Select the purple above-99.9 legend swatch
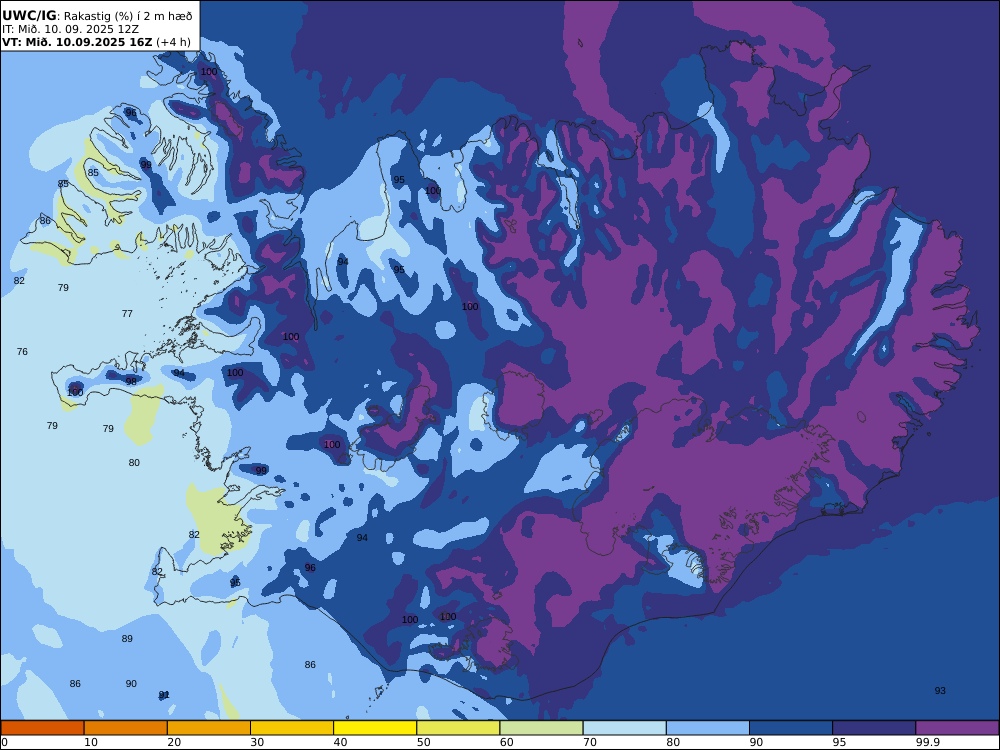Image resolution: width=1000 pixels, height=750 pixels. pos(957,728)
